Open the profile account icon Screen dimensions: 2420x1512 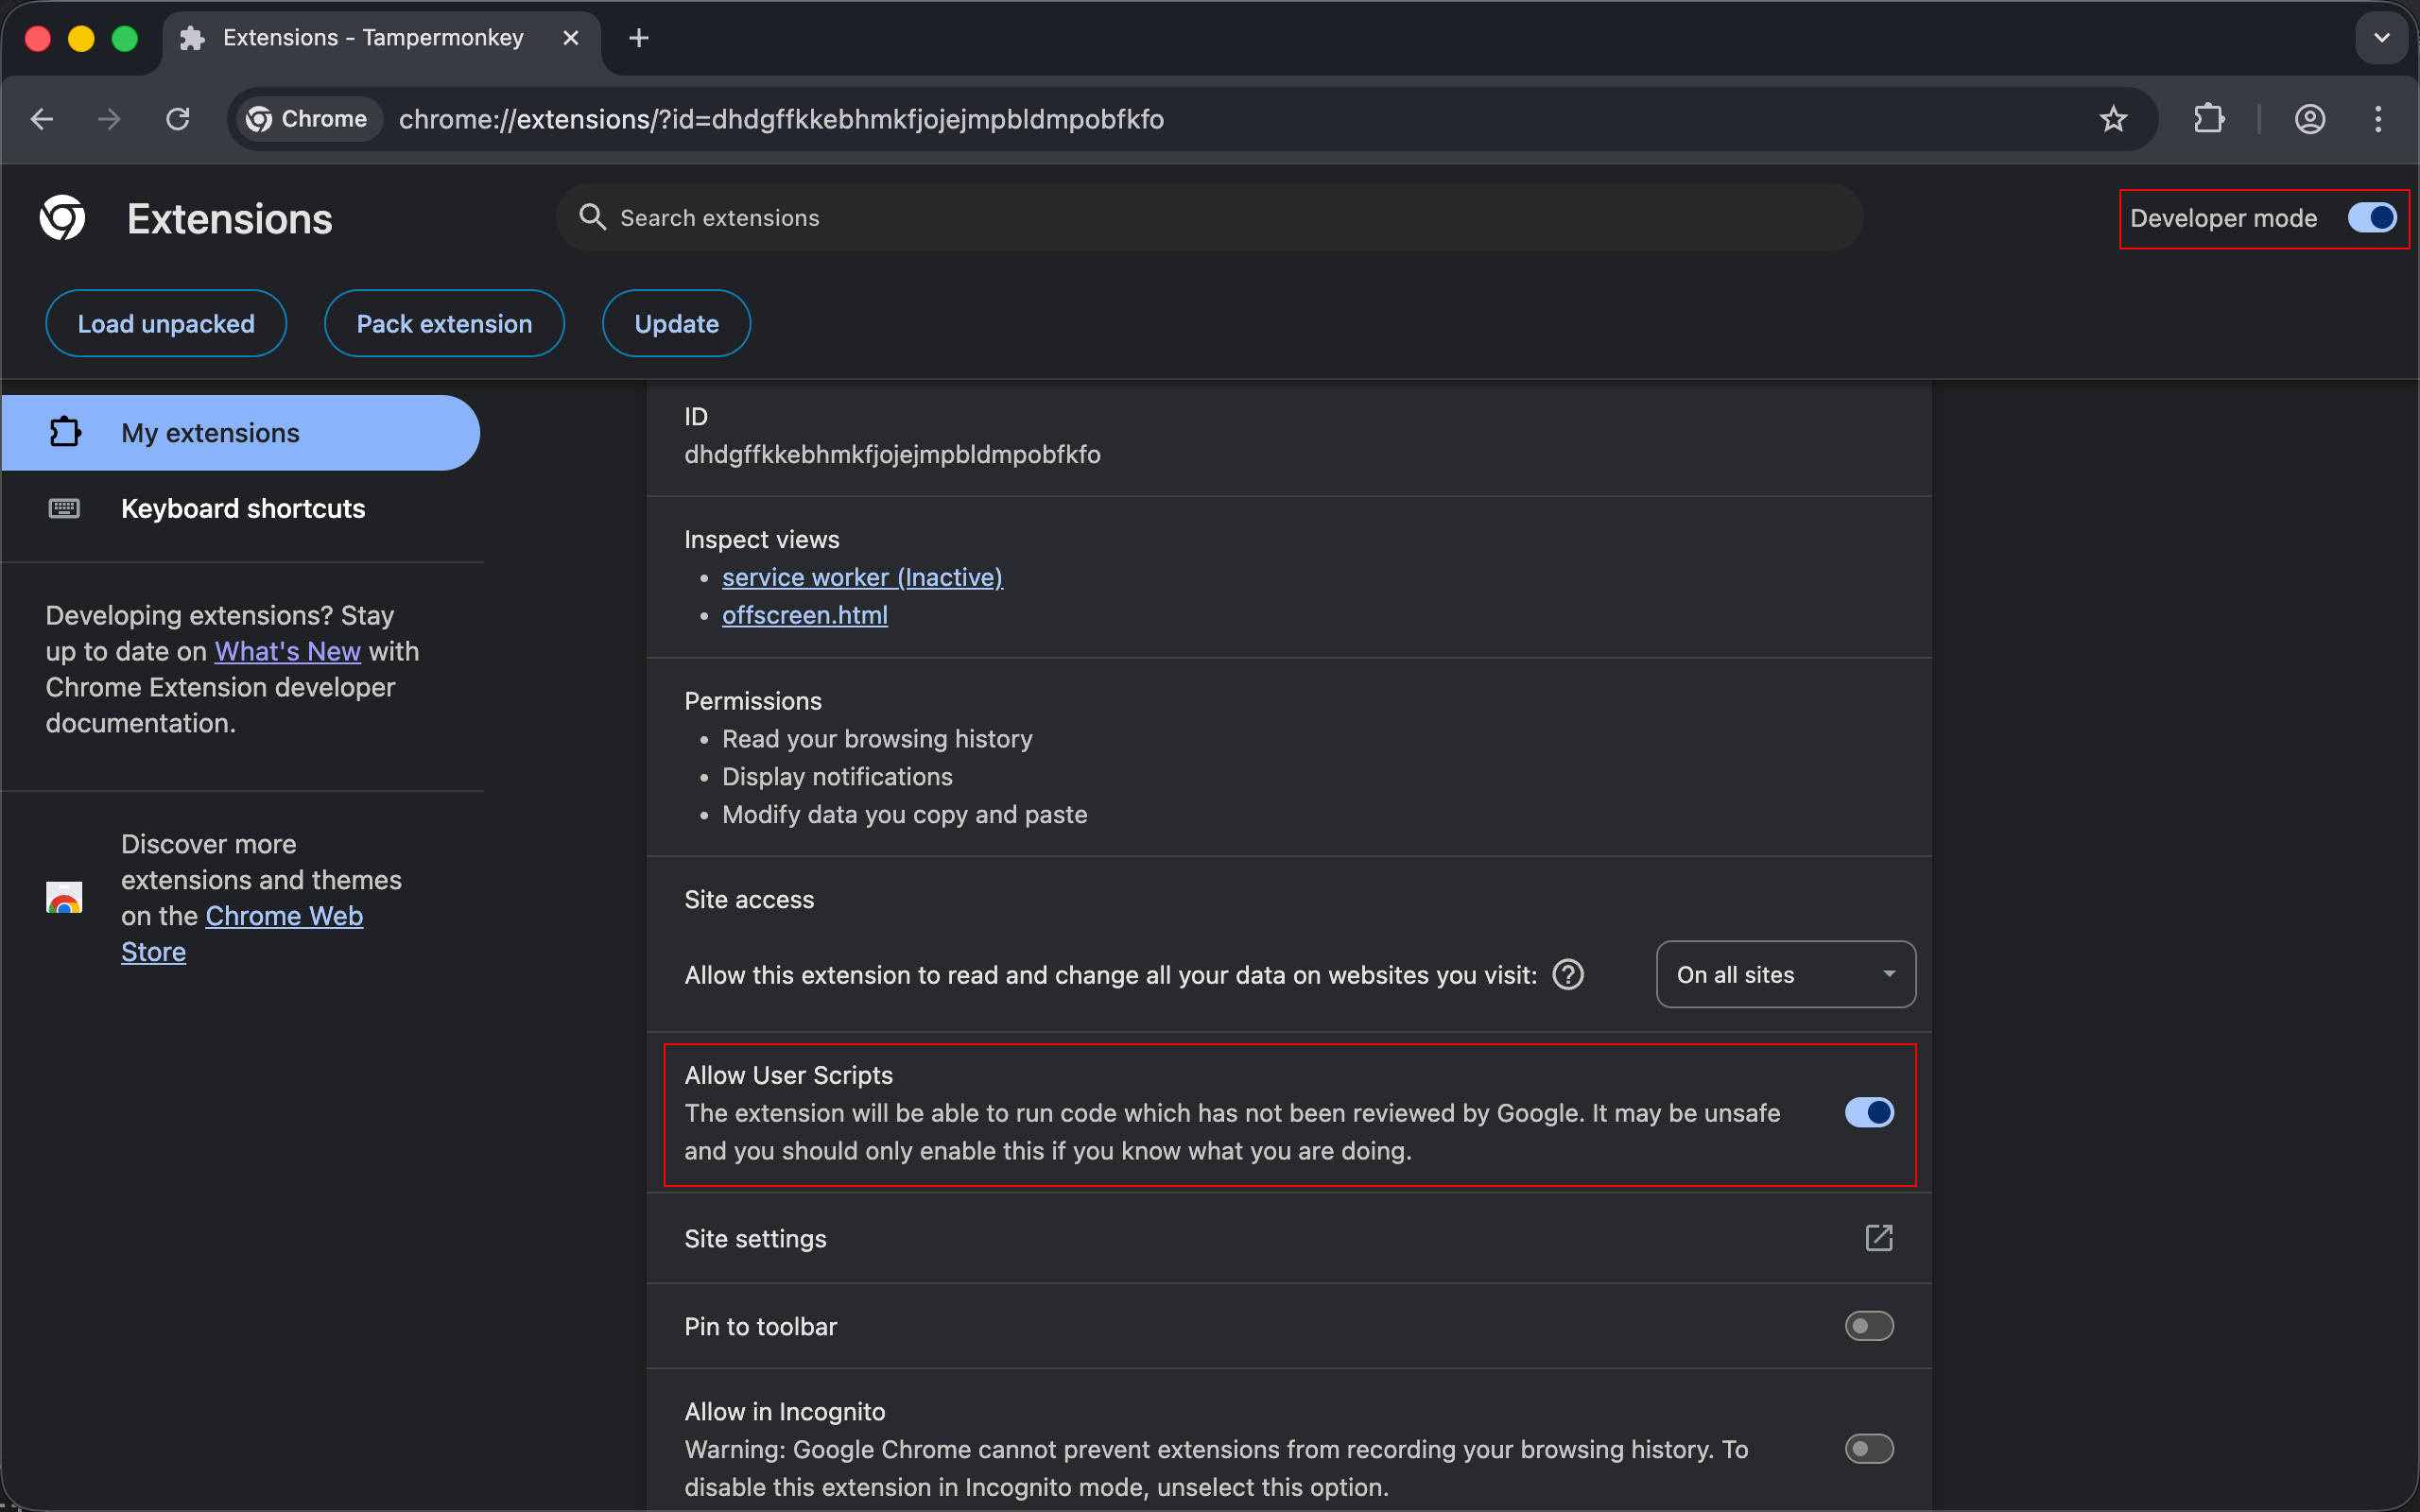click(2309, 119)
